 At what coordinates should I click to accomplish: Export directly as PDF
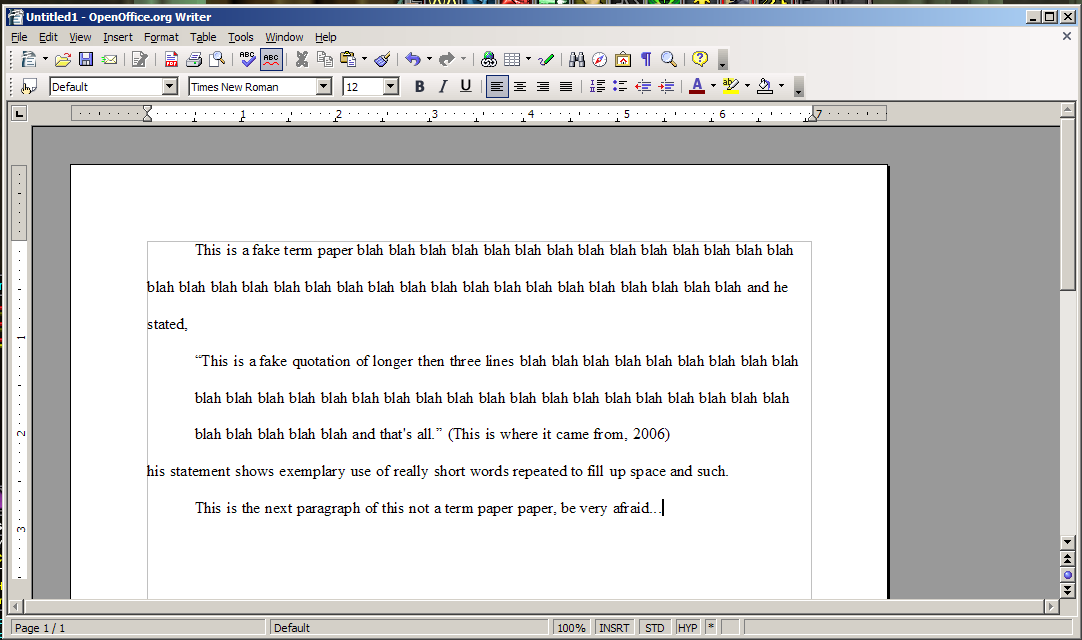[171, 60]
